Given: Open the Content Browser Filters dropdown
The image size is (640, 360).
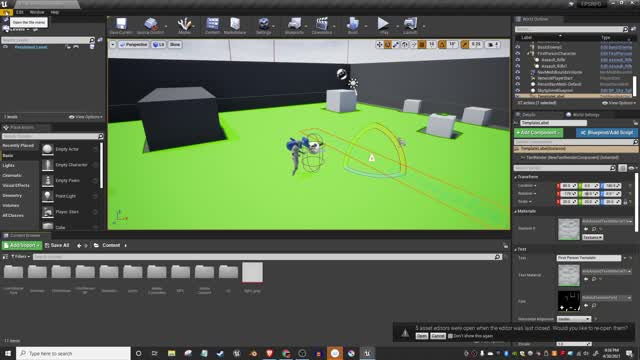Looking at the screenshot, I should click(20, 256).
